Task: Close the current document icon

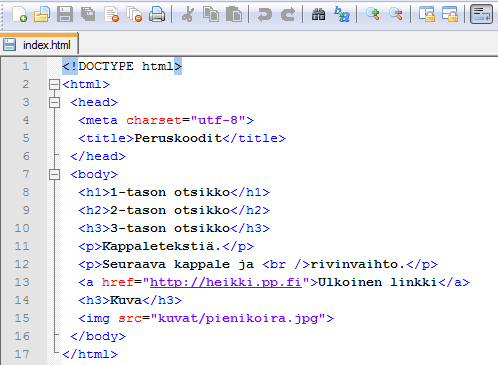Action: (x=111, y=15)
